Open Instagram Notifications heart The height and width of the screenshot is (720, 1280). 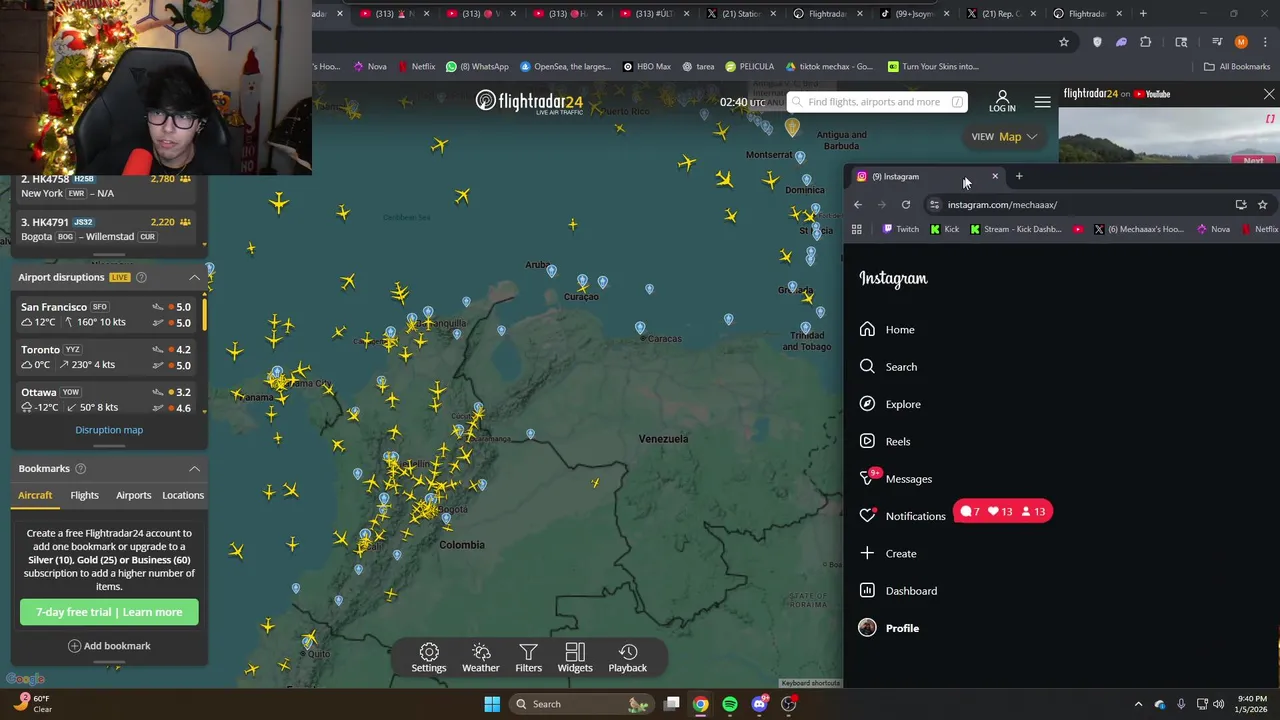(902, 516)
